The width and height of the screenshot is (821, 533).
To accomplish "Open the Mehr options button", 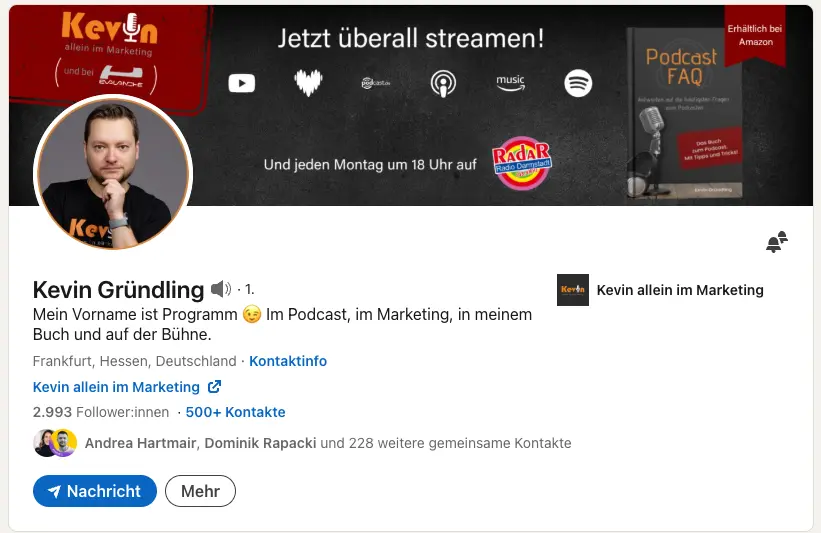I will tap(201, 491).
